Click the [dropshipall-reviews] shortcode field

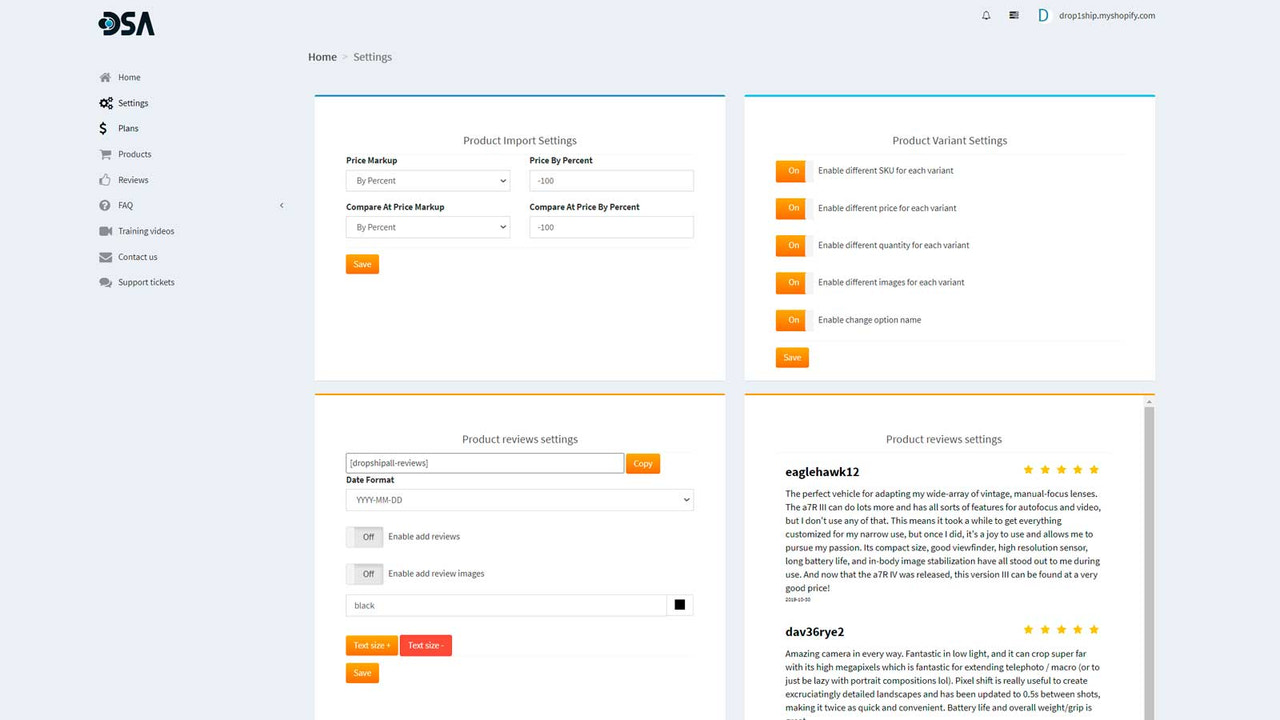click(485, 463)
